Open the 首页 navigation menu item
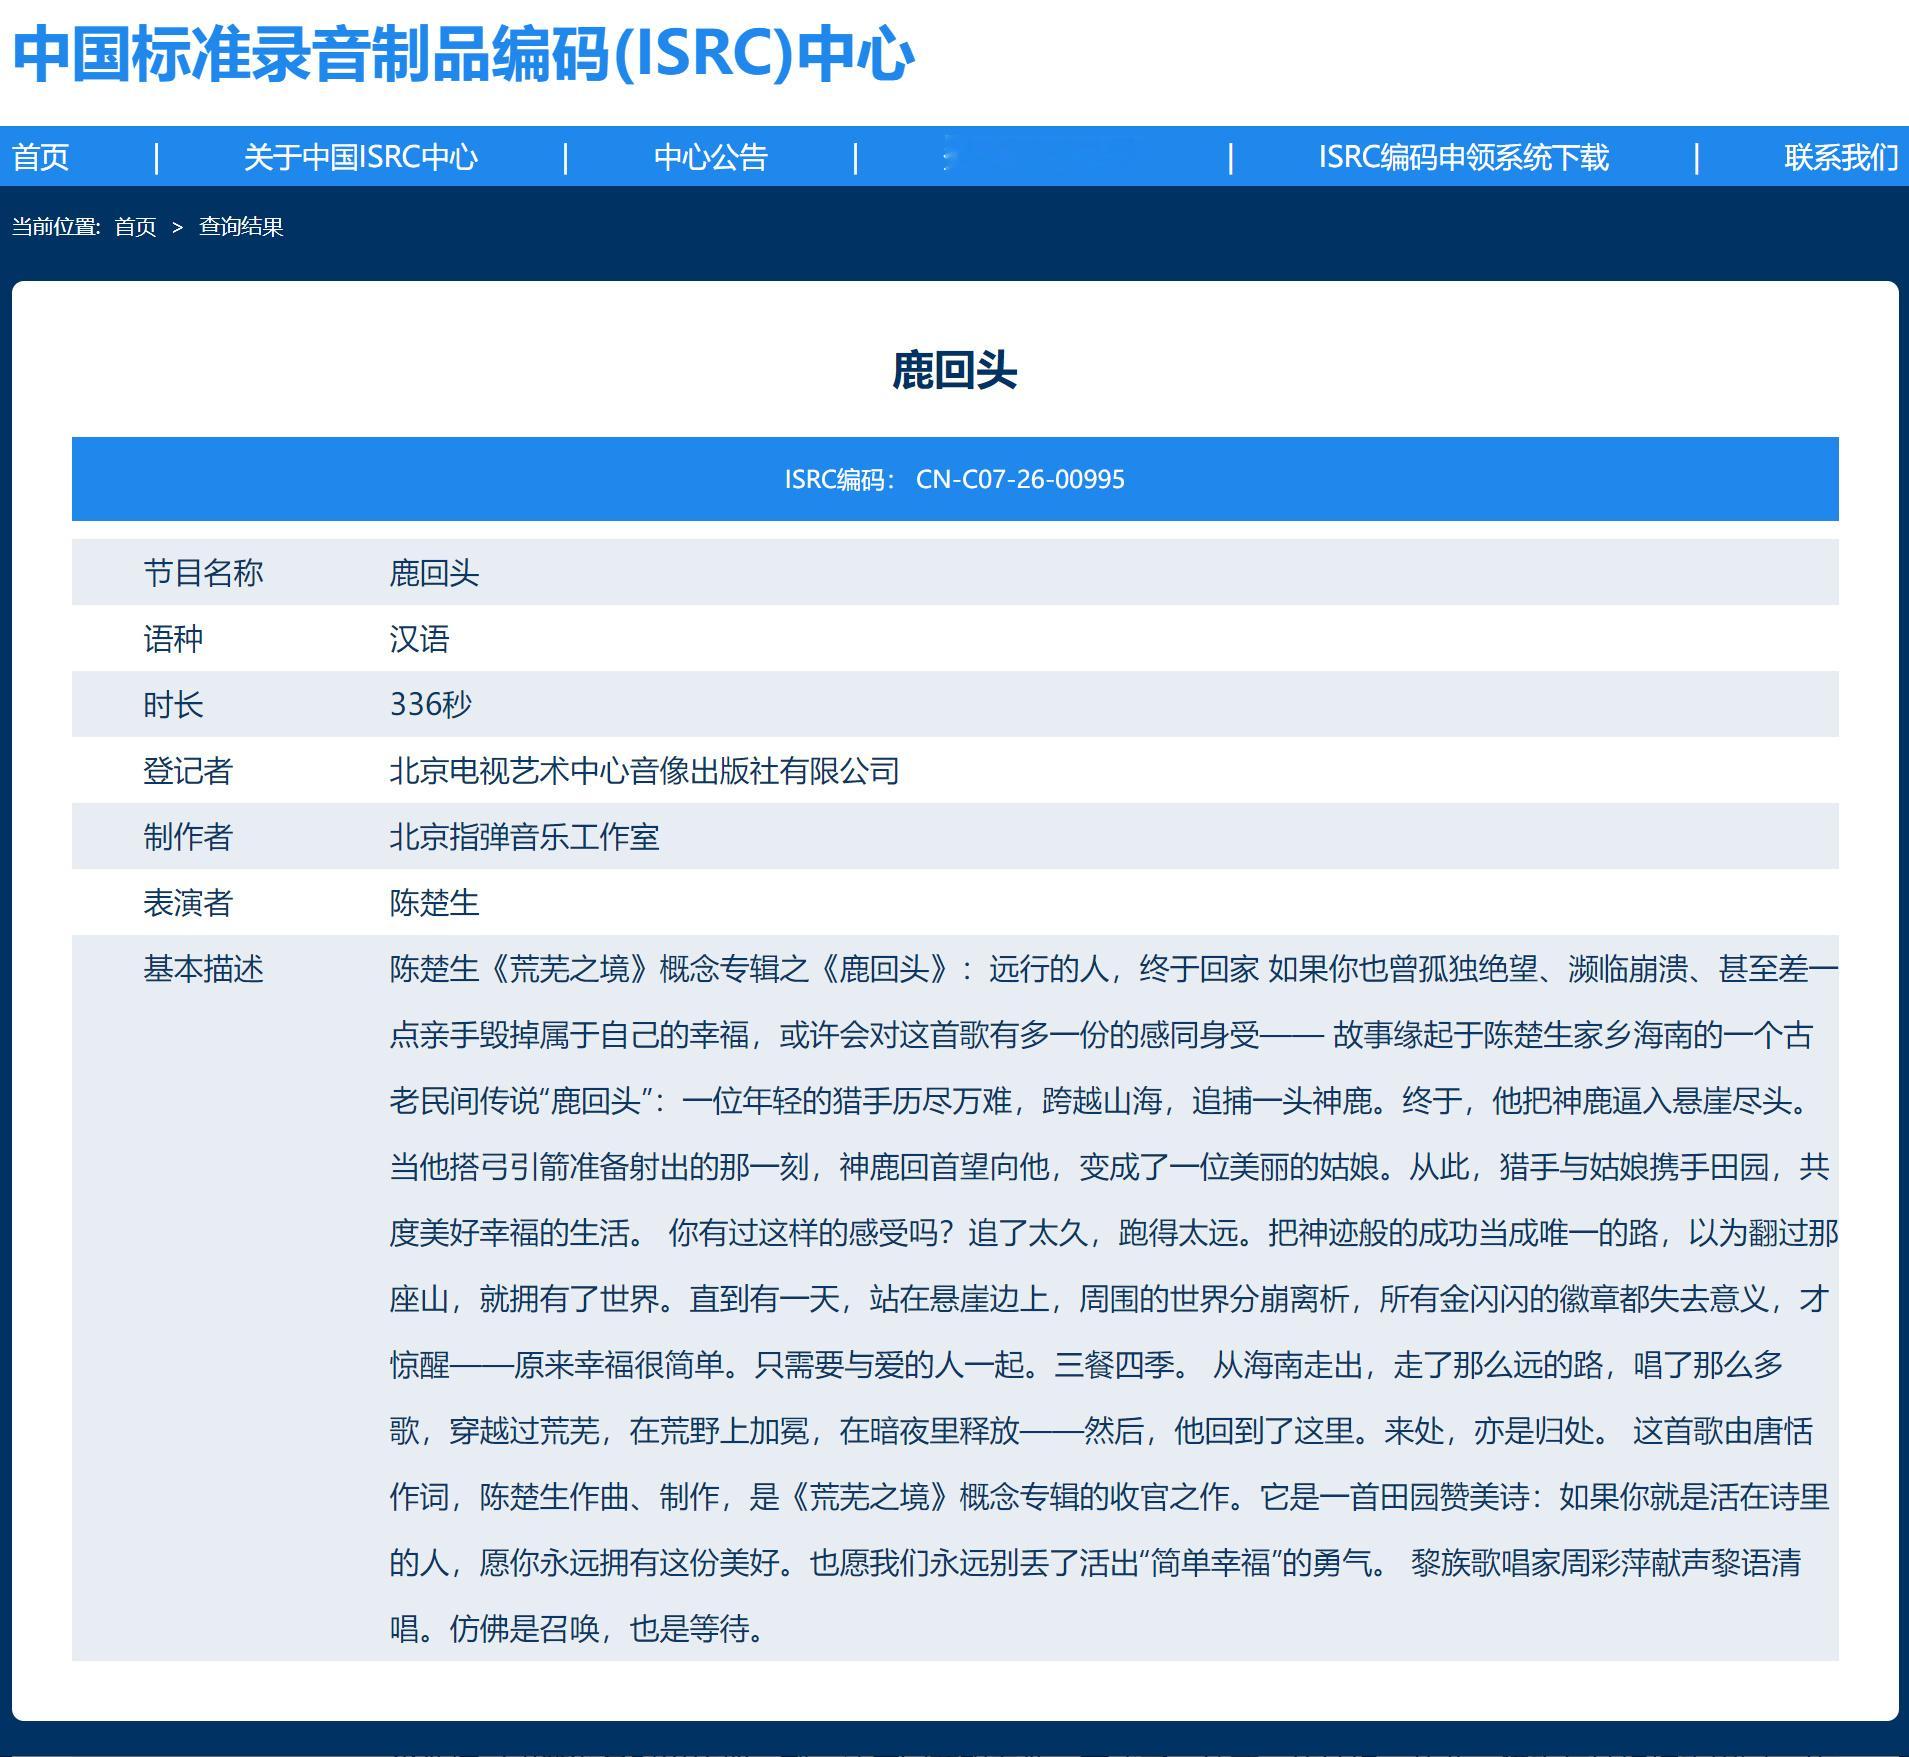 40,158
